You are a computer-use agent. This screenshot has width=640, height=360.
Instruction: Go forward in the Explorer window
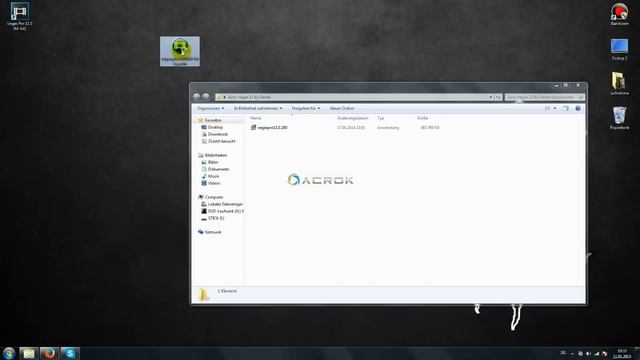pos(206,97)
